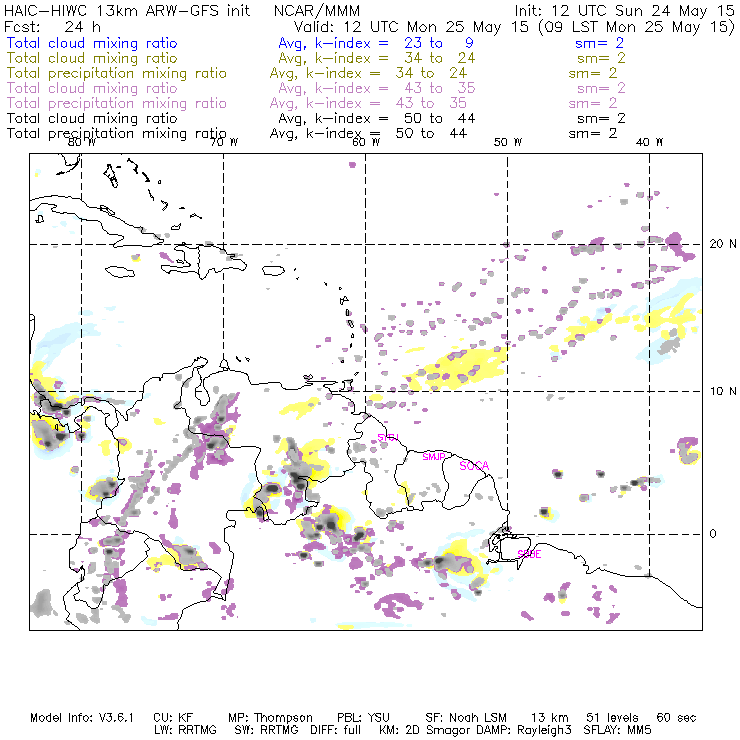Viewport: 740px width, 740px height.
Task: Click olive 'Total cloud mixing ratio' legend entry
Action: pyautogui.click(x=92, y=58)
